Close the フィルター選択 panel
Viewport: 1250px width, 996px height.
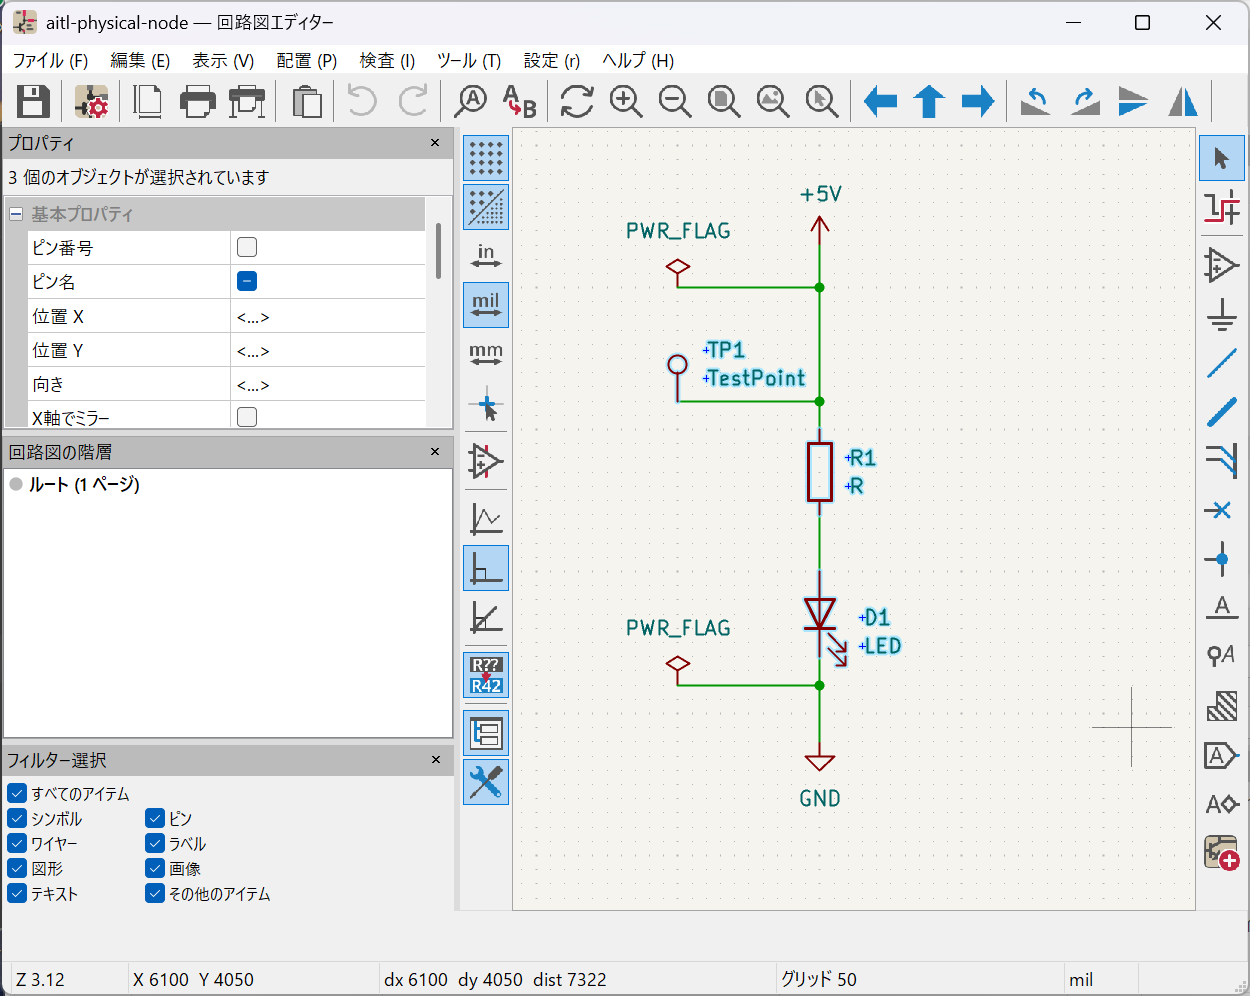point(435,760)
